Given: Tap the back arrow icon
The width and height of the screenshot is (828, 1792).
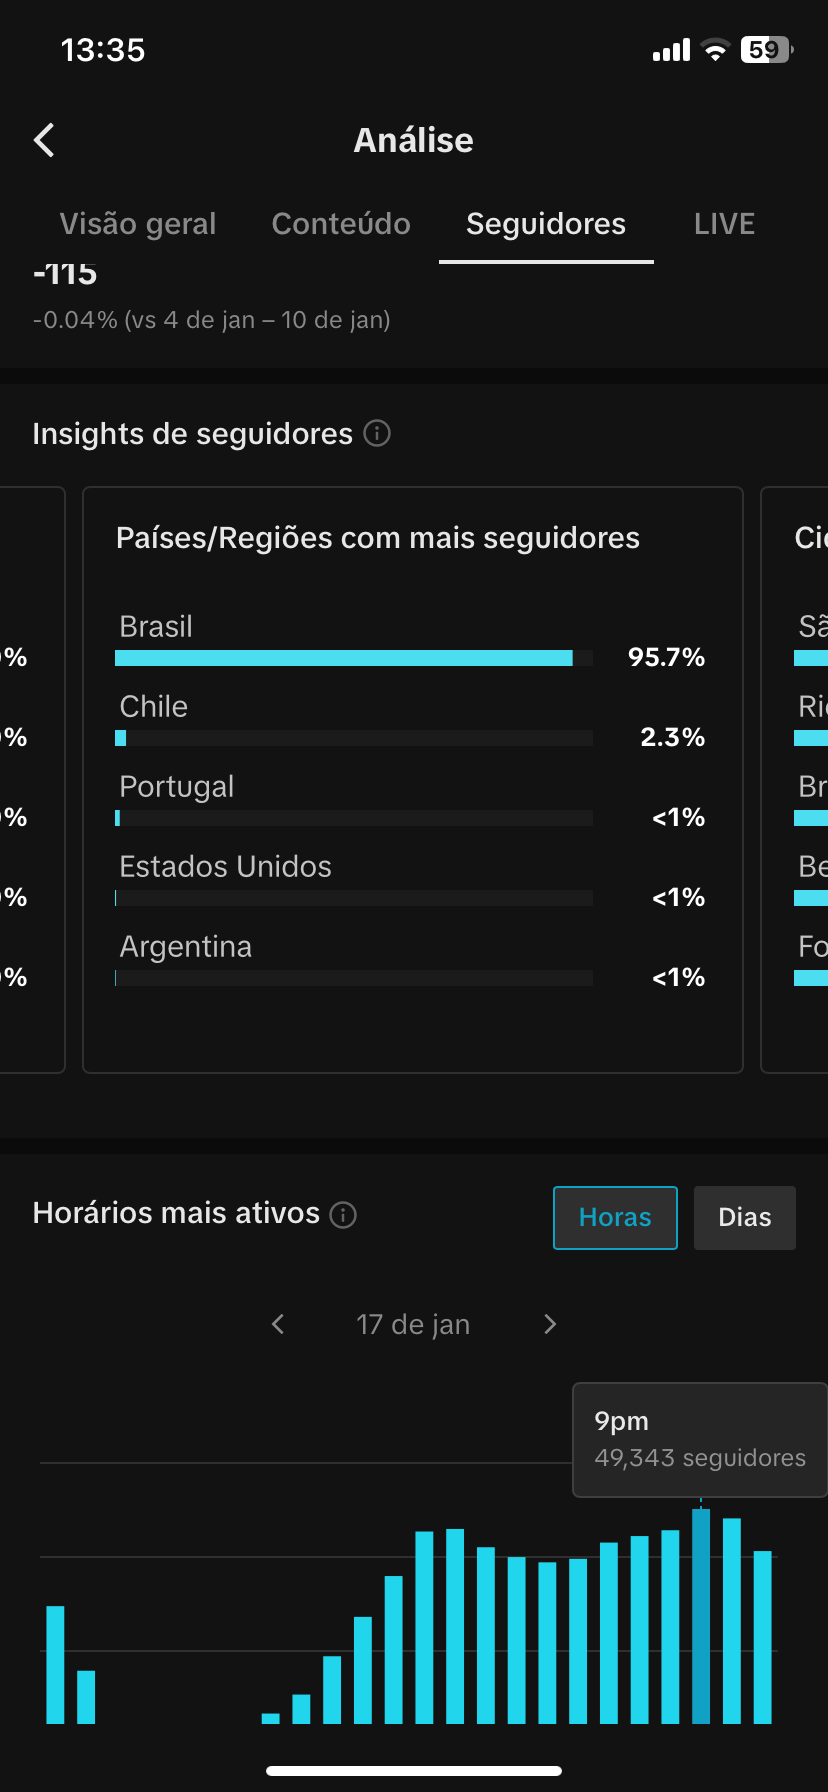Looking at the screenshot, I should coord(44,141).
